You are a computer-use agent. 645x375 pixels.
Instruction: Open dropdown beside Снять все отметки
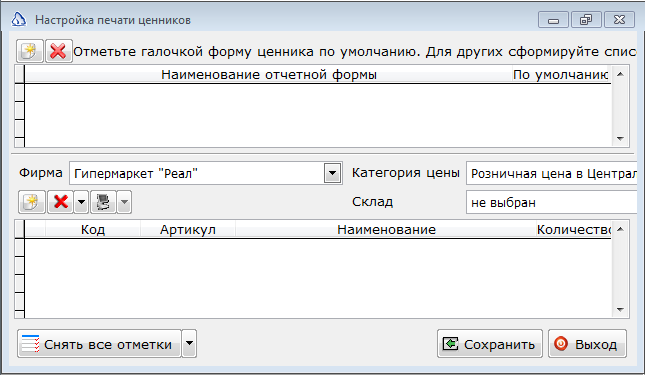tap(189, 344)
